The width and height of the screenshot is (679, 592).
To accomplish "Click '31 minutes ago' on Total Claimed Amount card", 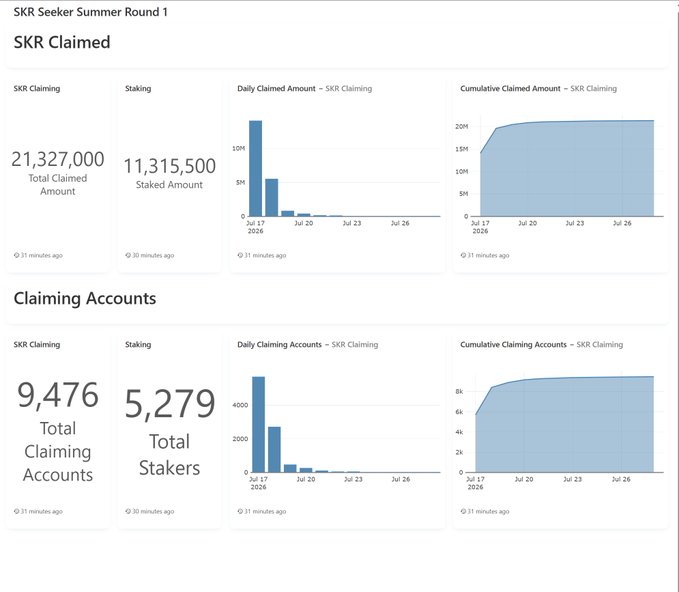I will [x=42, y=256].
